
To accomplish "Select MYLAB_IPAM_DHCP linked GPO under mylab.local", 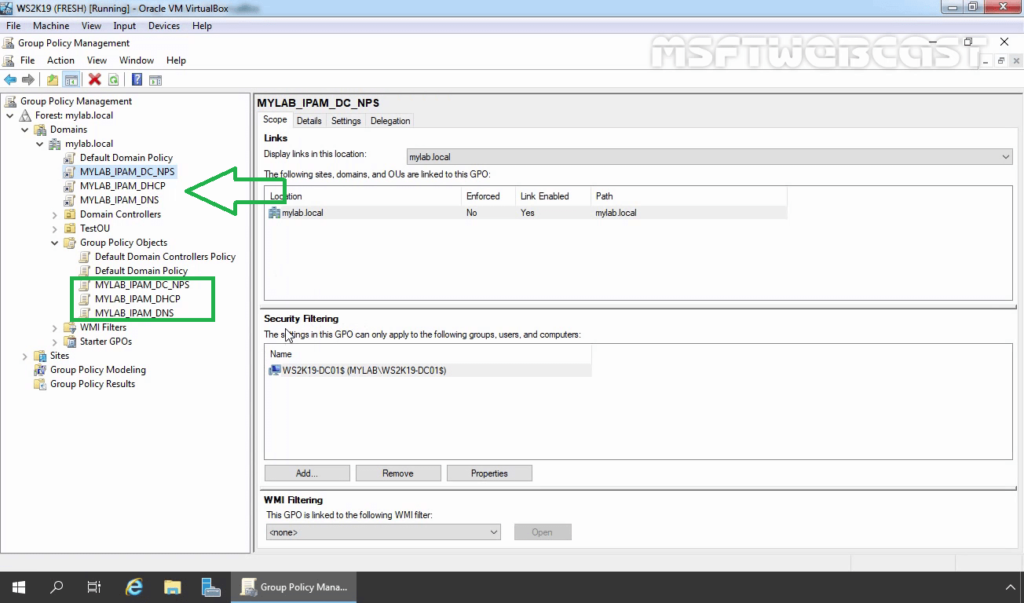I will click(122, 186).
